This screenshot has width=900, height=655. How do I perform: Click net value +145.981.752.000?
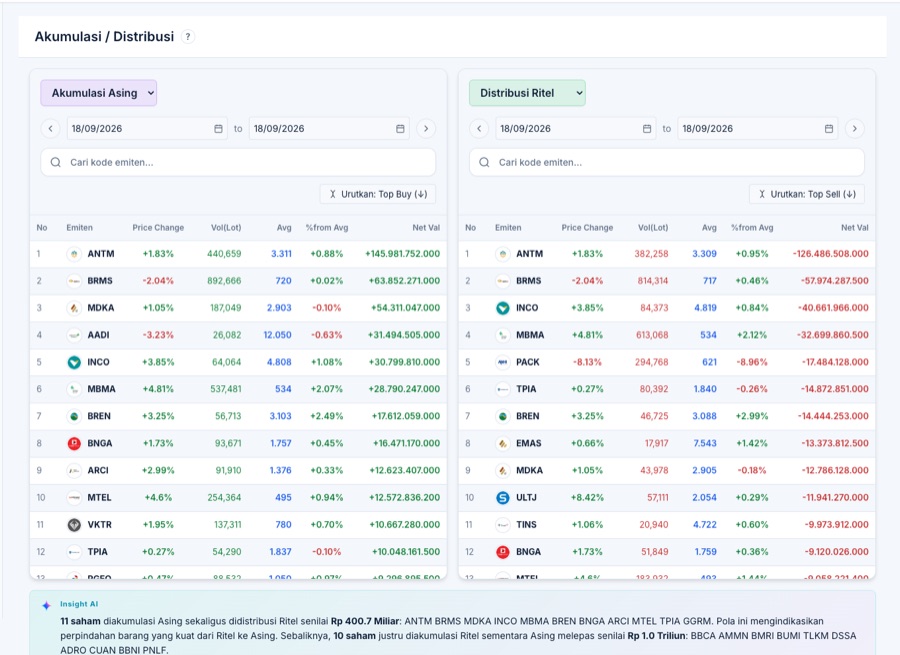click(x=402, y=254)
